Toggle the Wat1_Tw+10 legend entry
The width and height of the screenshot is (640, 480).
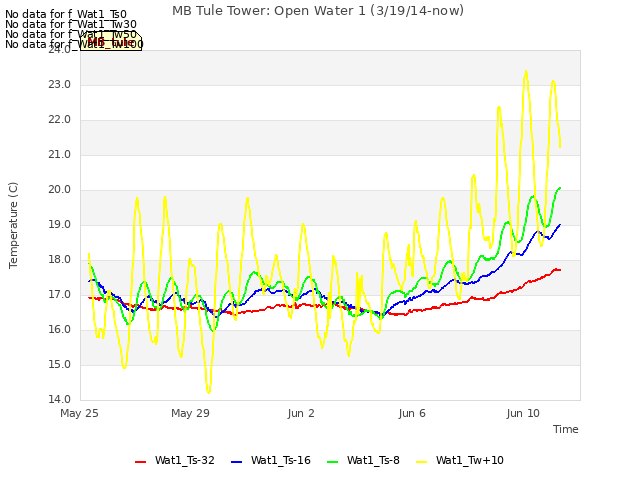[x=460, y=460]
